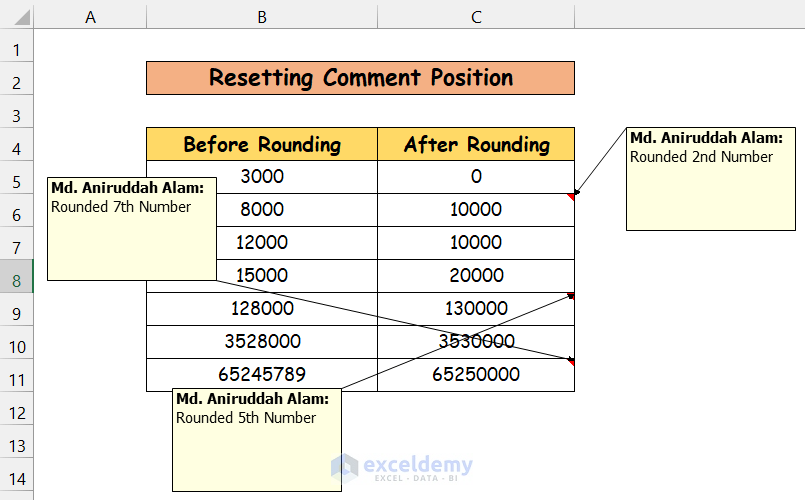
Task: Click the Rounded 5th Number comment box
Action: click(x=257, y=440)
